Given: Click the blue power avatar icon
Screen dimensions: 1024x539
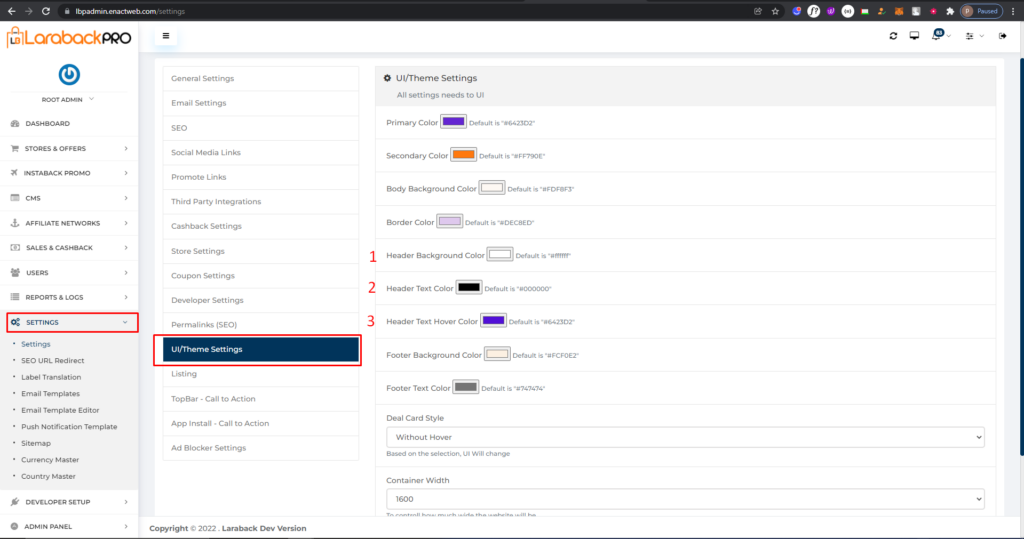Looking at the screenshot, I should pos(69,75).
